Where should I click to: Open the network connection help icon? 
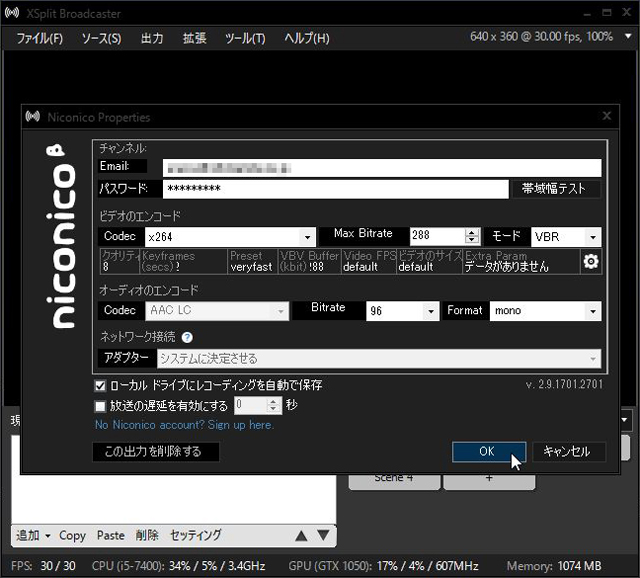(x=187, y=338)
